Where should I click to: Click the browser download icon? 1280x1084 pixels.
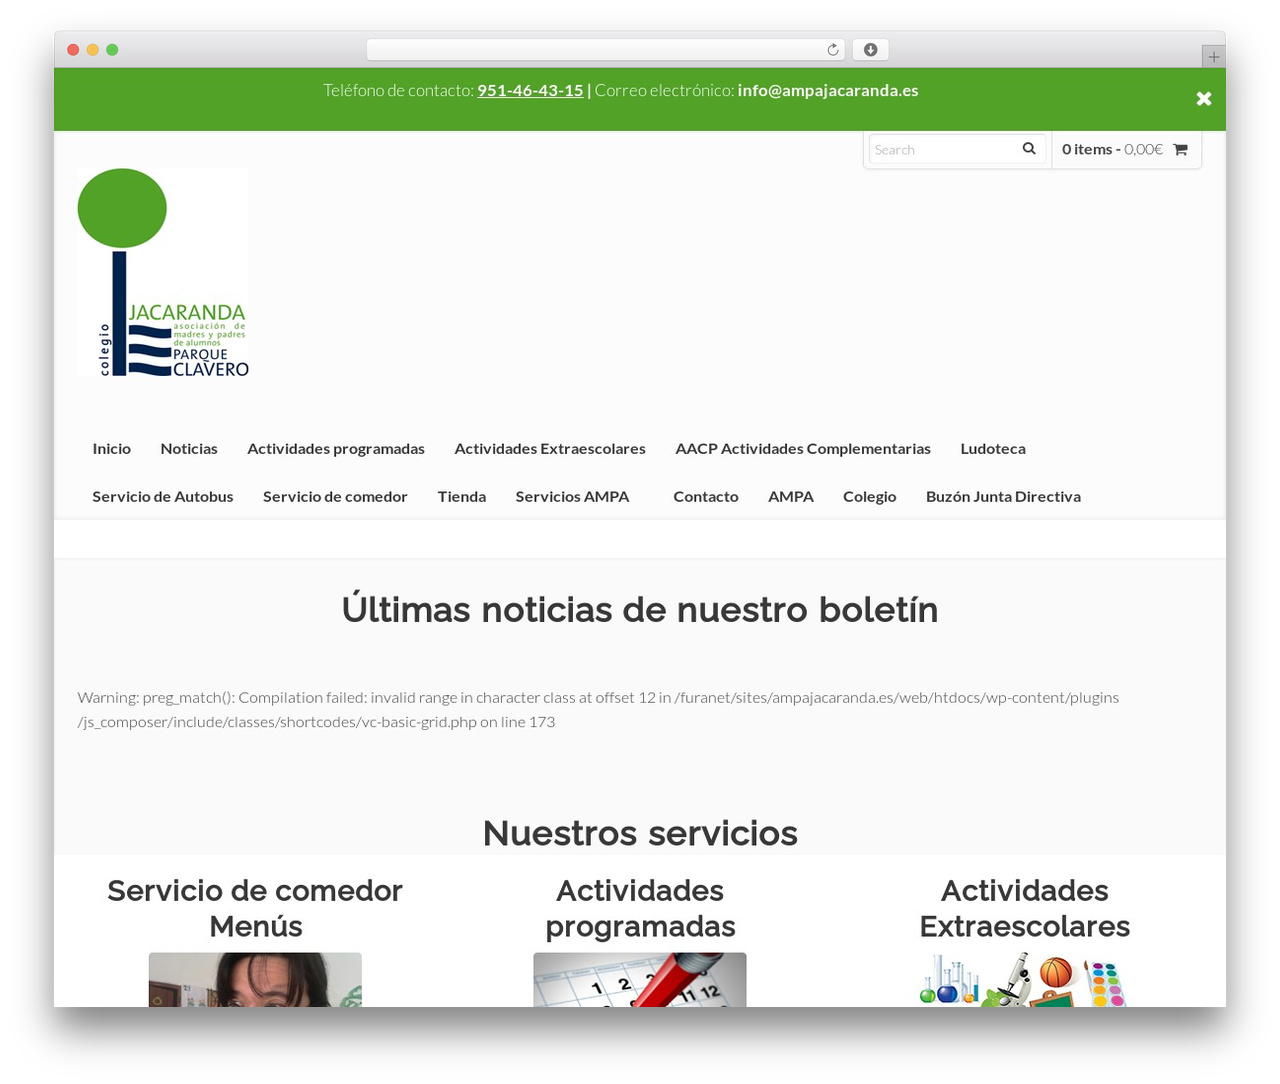tap(870, 50)
